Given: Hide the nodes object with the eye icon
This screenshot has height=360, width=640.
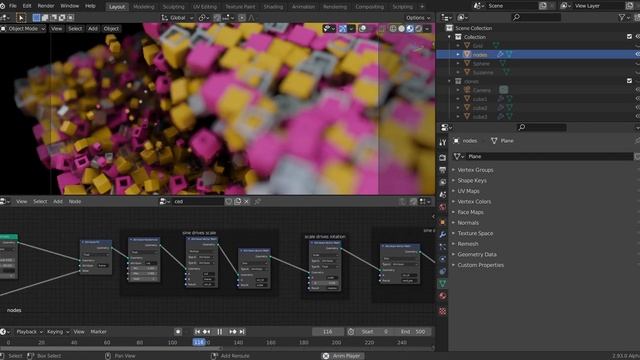Looking at the screenshot, I should pyautogui.click(x=637, y=54).
